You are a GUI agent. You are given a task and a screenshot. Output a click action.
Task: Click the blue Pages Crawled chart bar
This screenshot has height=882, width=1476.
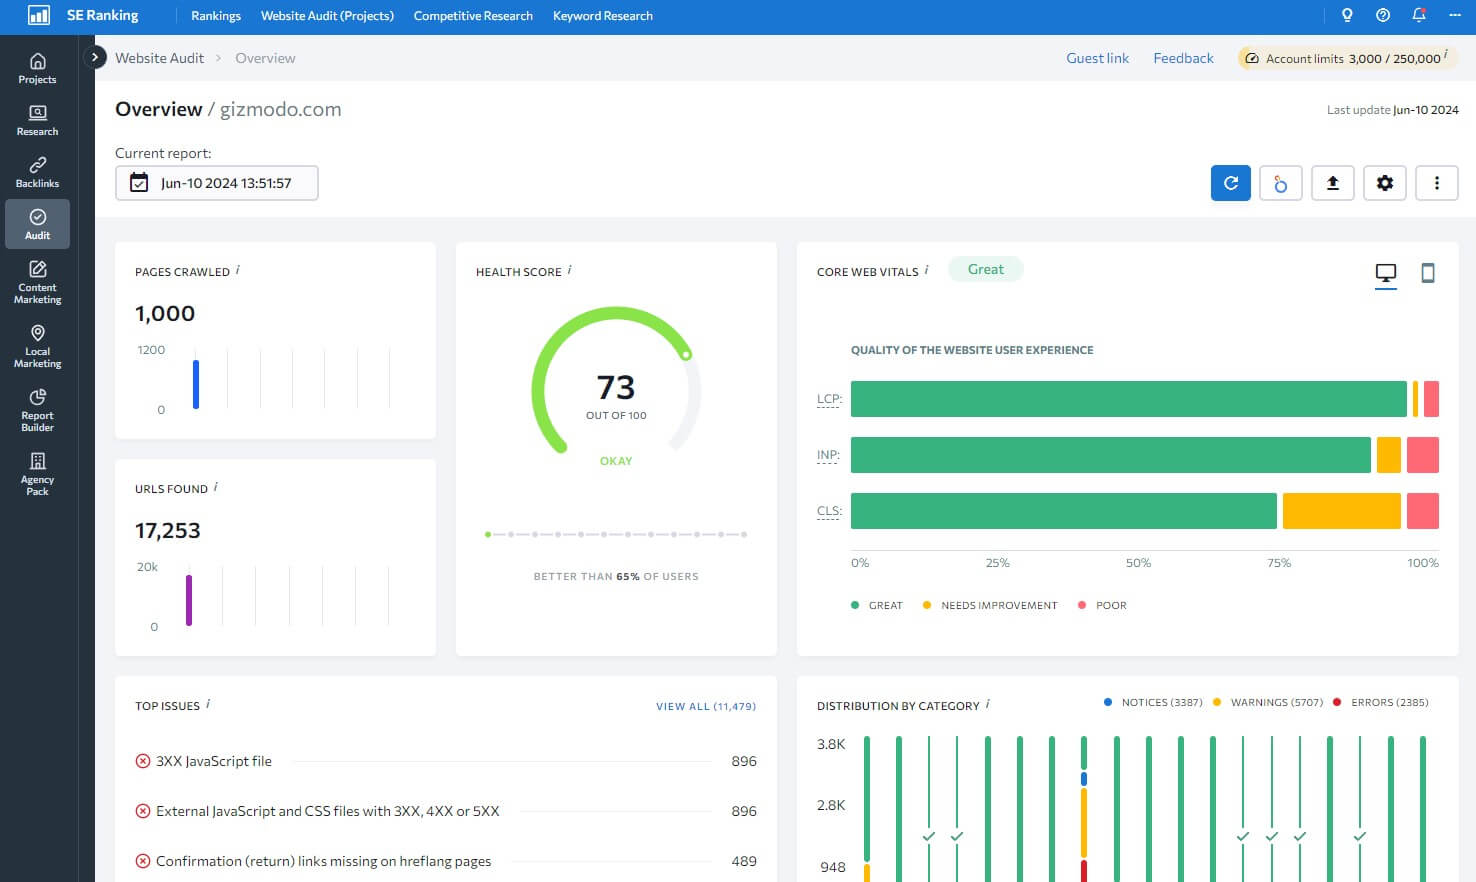[x=196, y=384]
